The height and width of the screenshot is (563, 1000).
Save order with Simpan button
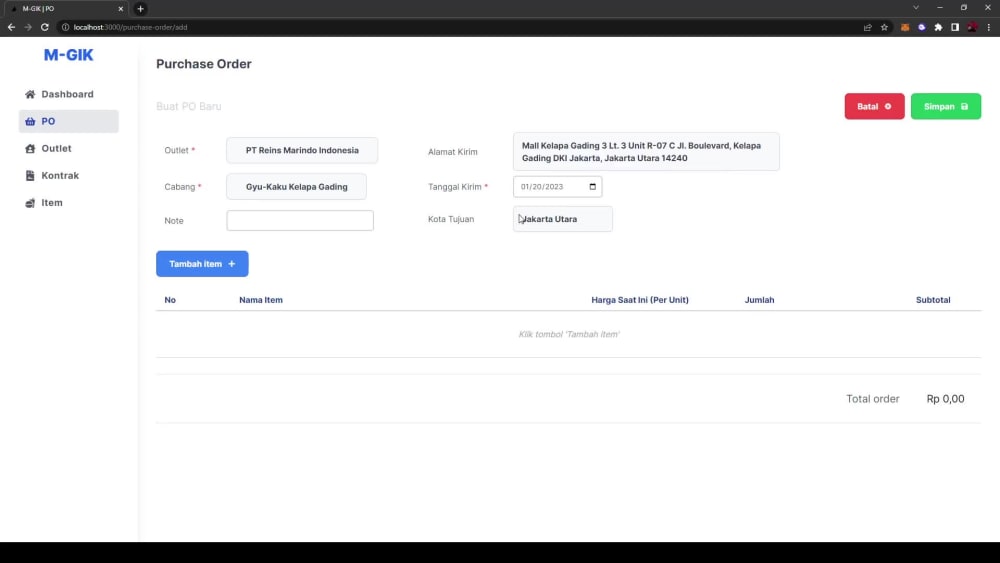[946, 106]
